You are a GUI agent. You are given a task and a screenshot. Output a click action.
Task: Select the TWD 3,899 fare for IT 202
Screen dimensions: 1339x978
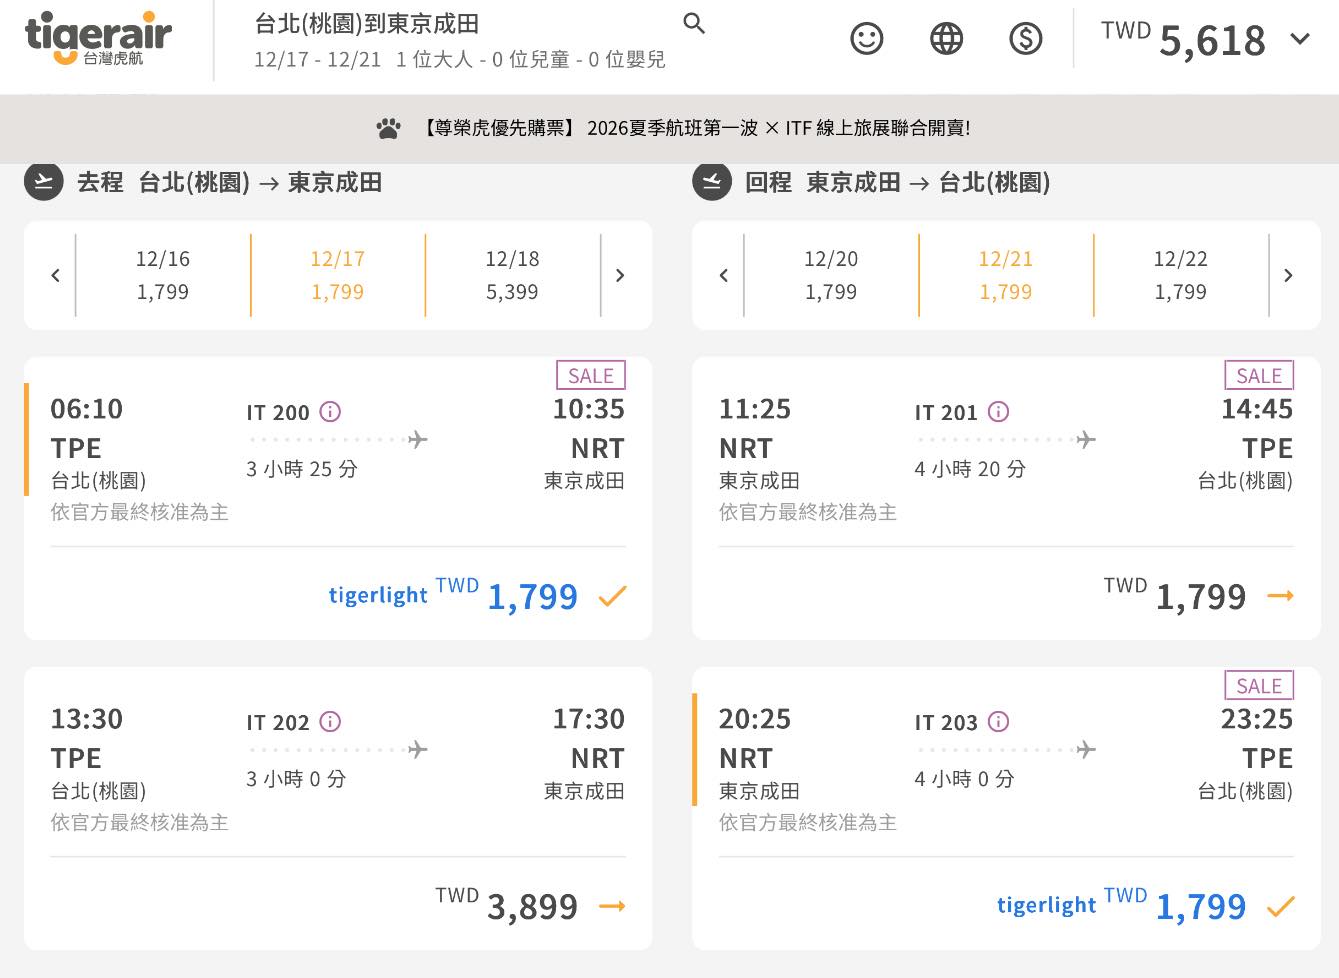pos(611,906)
